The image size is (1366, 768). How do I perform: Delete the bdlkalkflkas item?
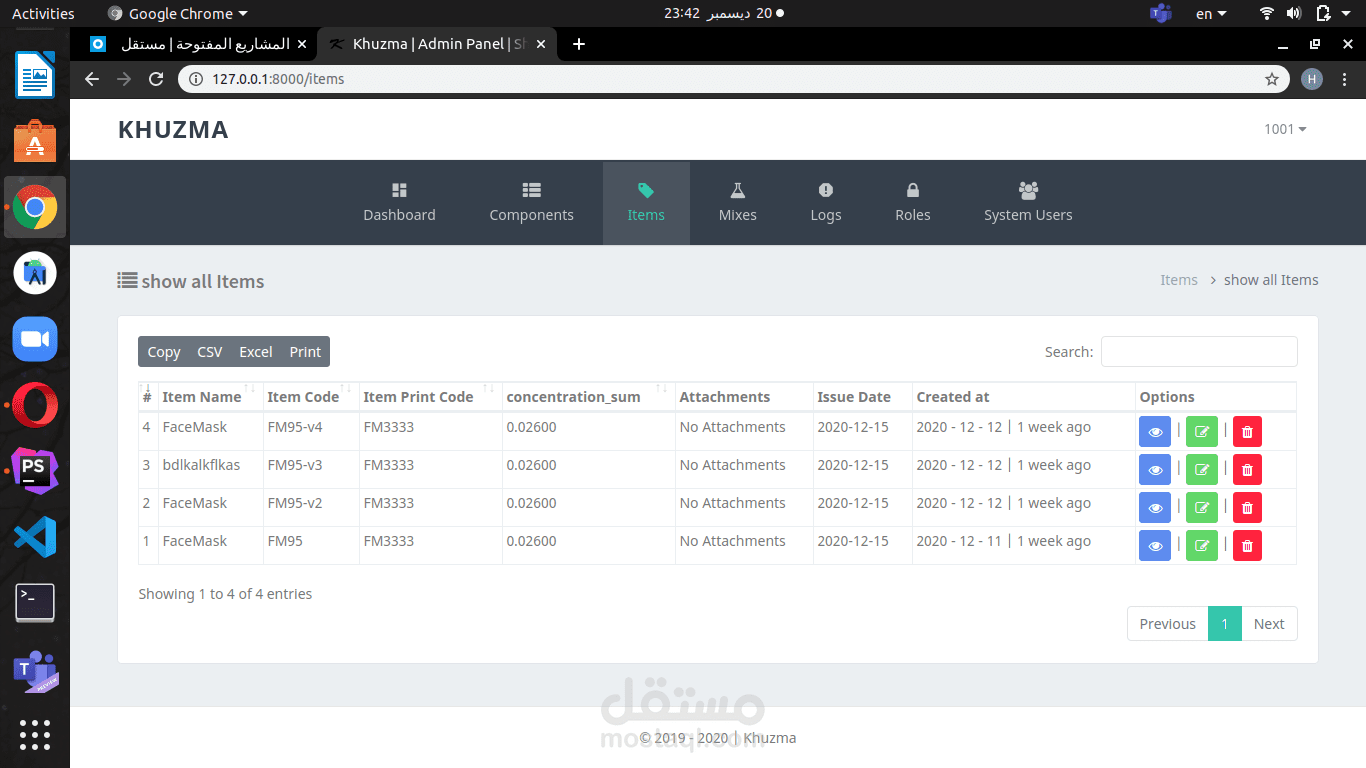click(x=1247, y=470)
